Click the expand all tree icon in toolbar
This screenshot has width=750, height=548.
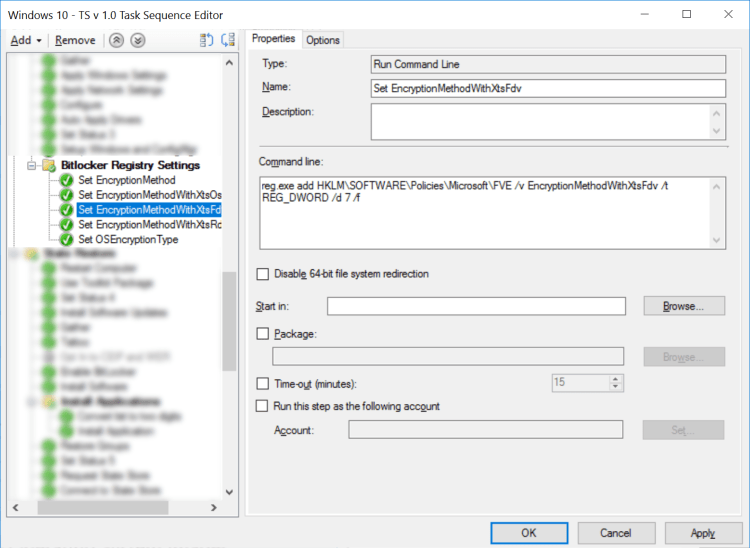pyautogui.click(x=207, y=40)
